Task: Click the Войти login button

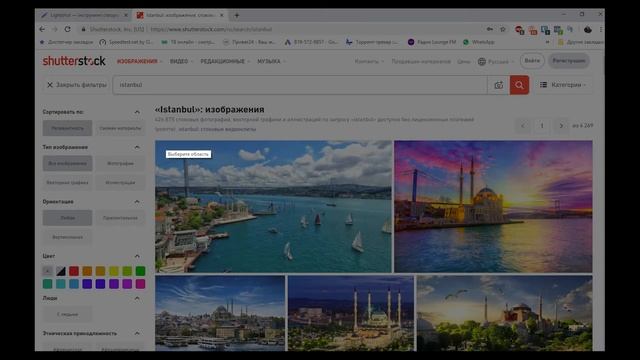Action: 532,61
